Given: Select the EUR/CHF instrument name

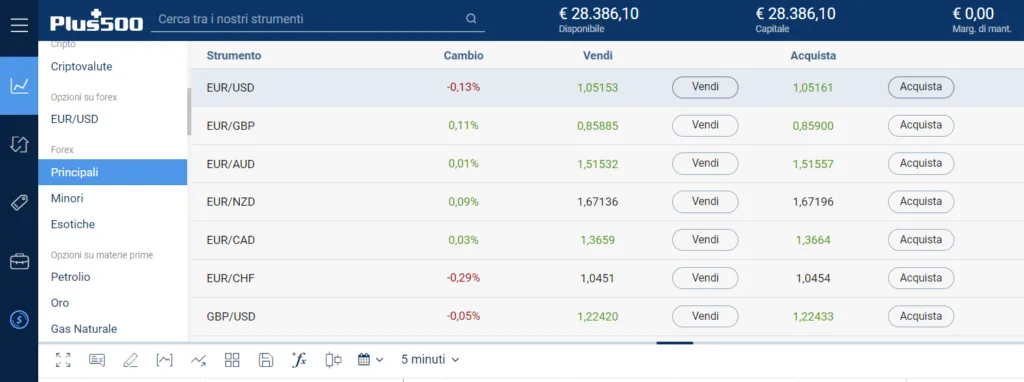Looking at the screenshot, I should click(x=231, y=278).
